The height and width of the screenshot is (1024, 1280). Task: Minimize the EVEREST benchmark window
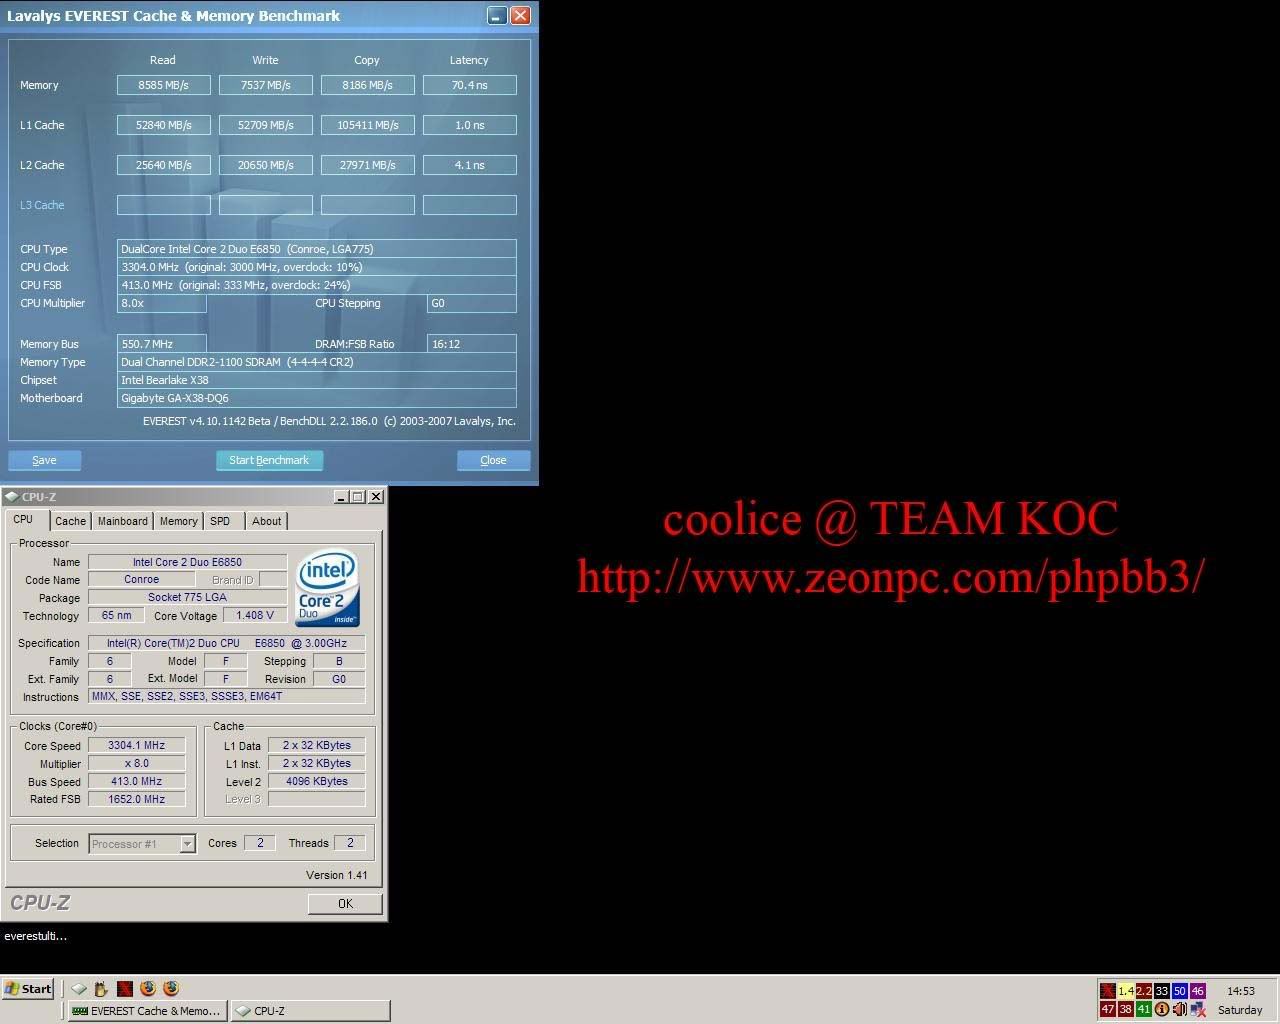(x=497, y=16)
